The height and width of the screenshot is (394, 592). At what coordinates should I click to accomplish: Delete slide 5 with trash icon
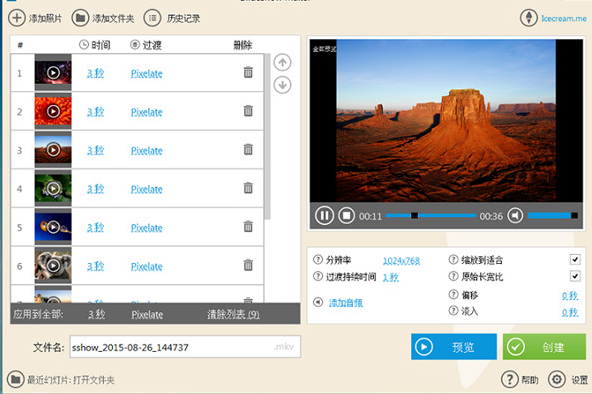pyautogui.click(x=248, y=226)
